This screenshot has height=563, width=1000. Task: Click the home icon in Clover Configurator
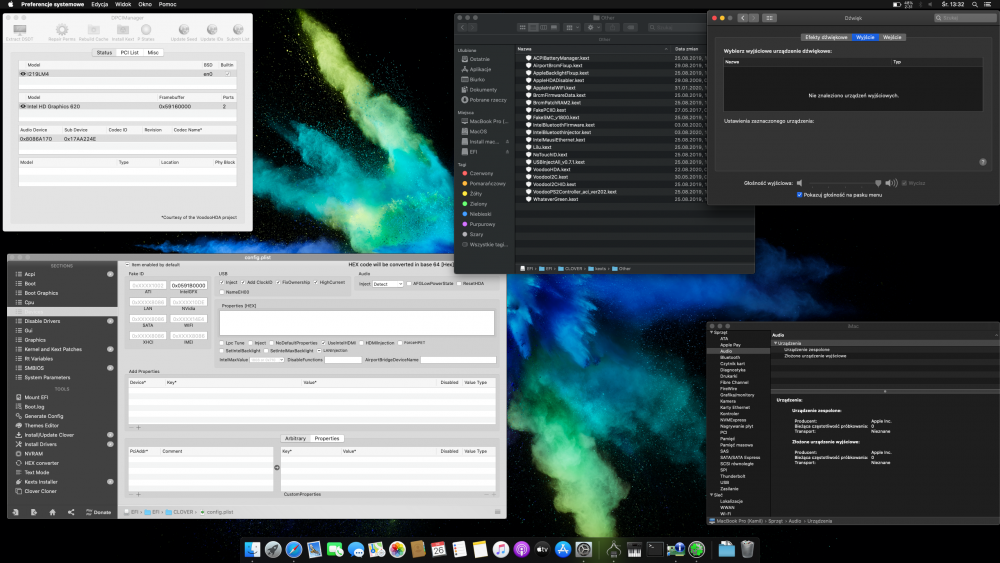click(x=52, y=512)
